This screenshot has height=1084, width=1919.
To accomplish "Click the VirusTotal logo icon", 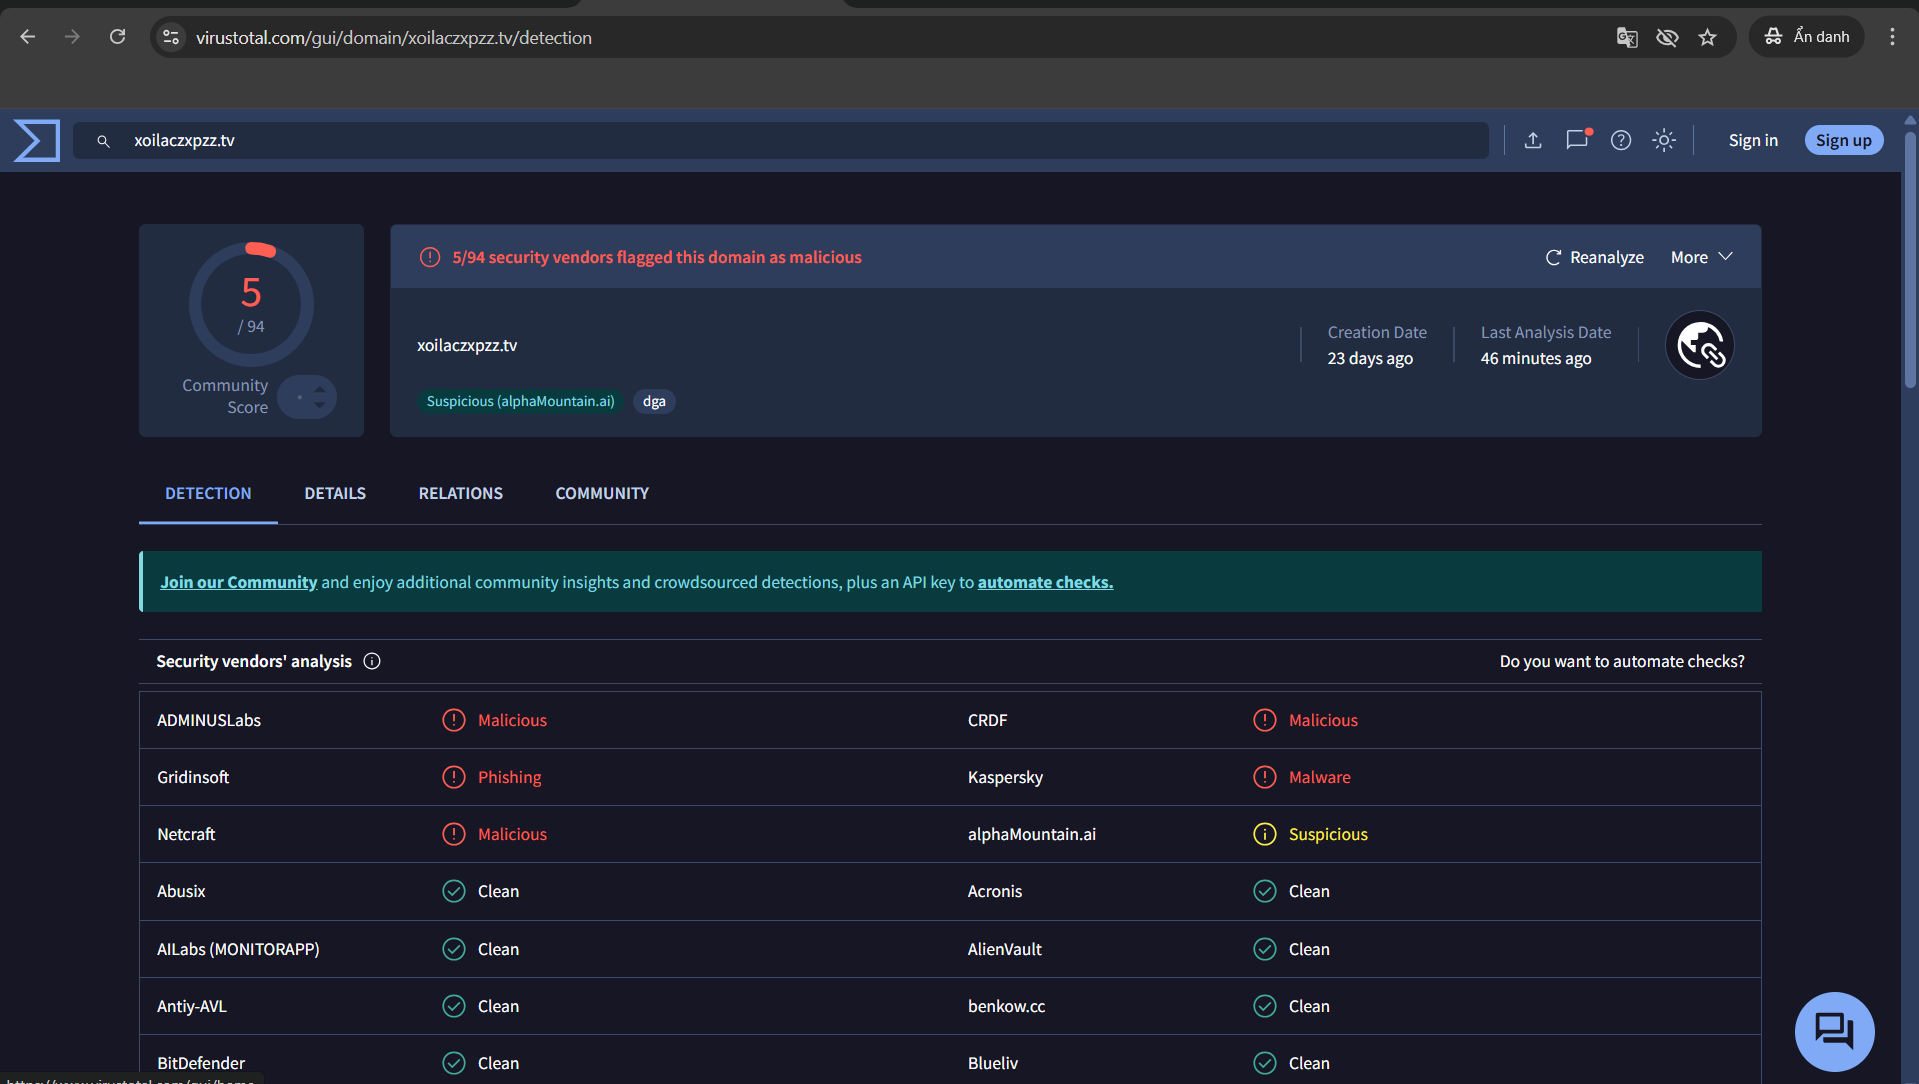I will pos(37,140).
